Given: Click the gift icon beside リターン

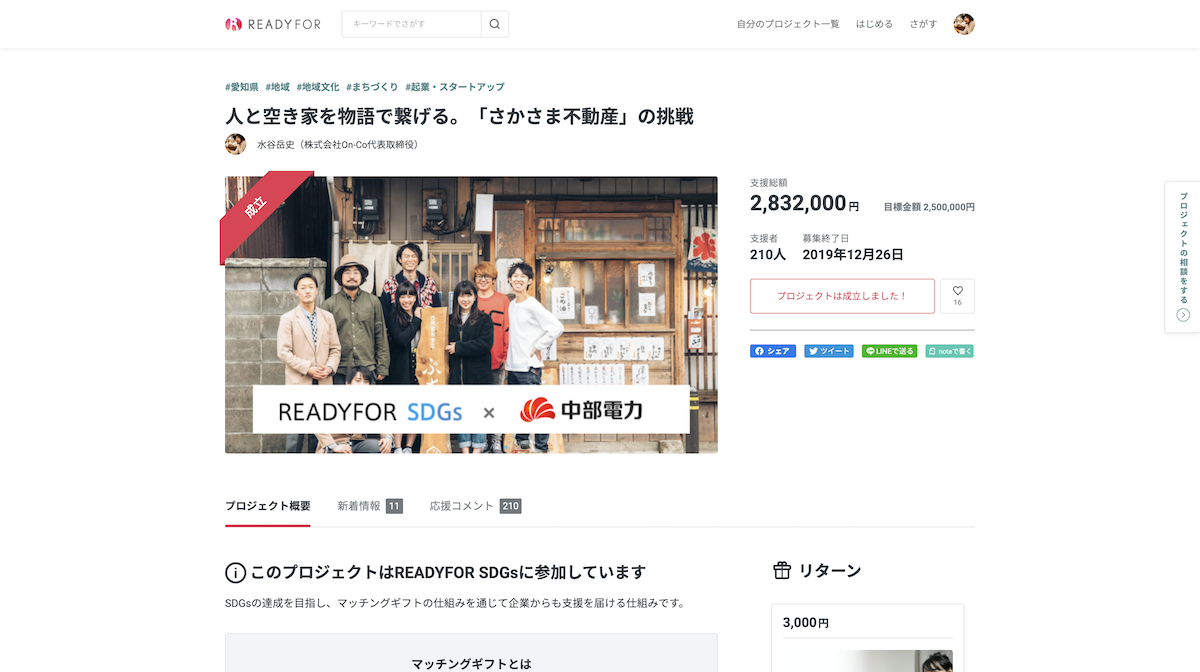Looking at the screenshot, I should tap(782, 571).
